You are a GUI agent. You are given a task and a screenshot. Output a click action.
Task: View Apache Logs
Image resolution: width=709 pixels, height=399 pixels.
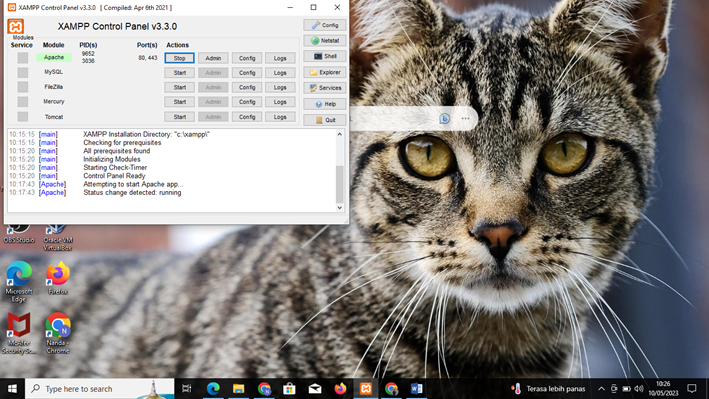point(280,58)
